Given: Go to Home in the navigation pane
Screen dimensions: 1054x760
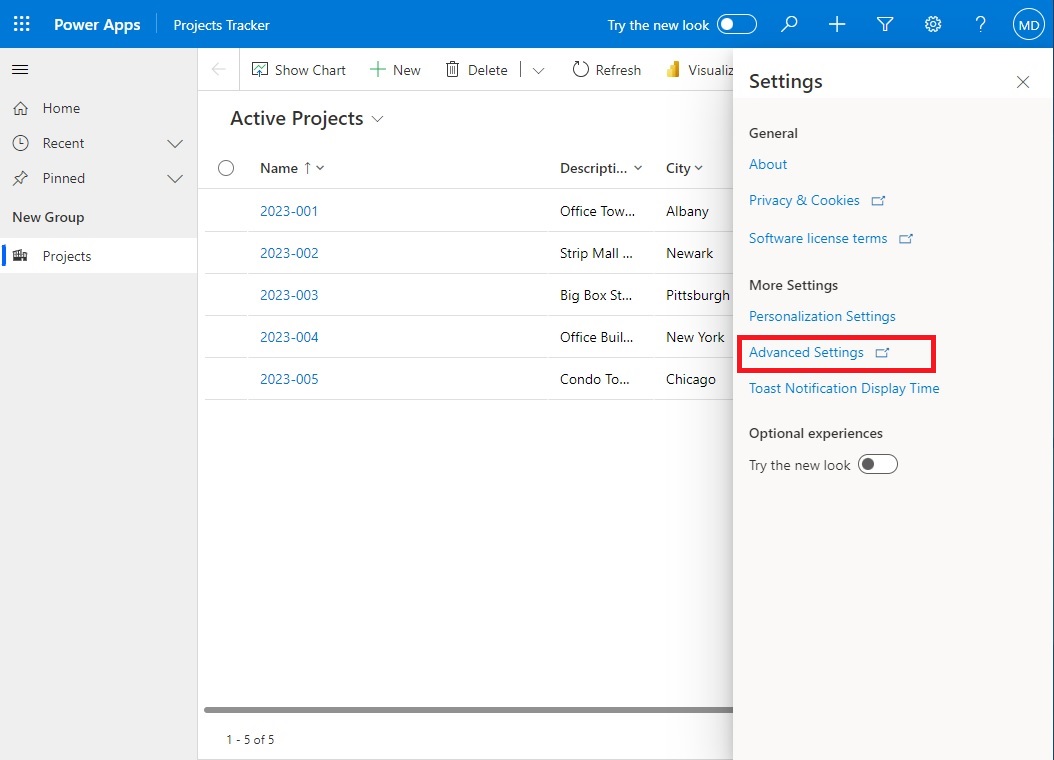Looking at the screenshot, I should pyautogui.click(x=60, y=108).
